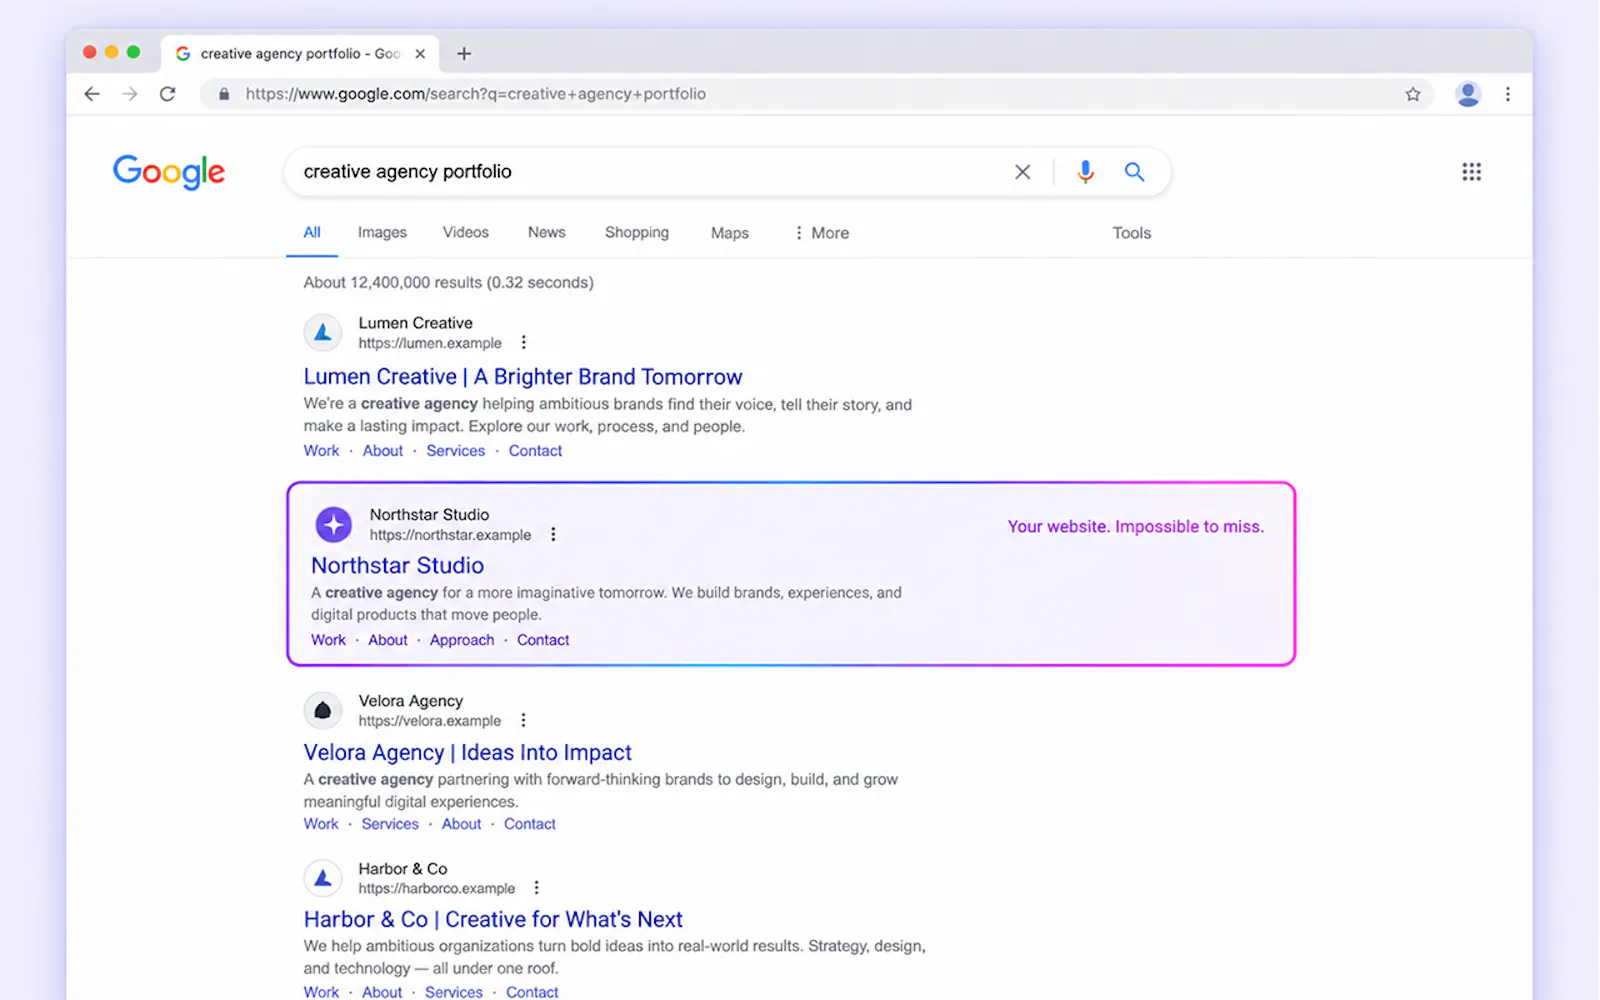Click the Lumen Creative site name
This screenshot has width=1600, height=1000.
[416, 323]
